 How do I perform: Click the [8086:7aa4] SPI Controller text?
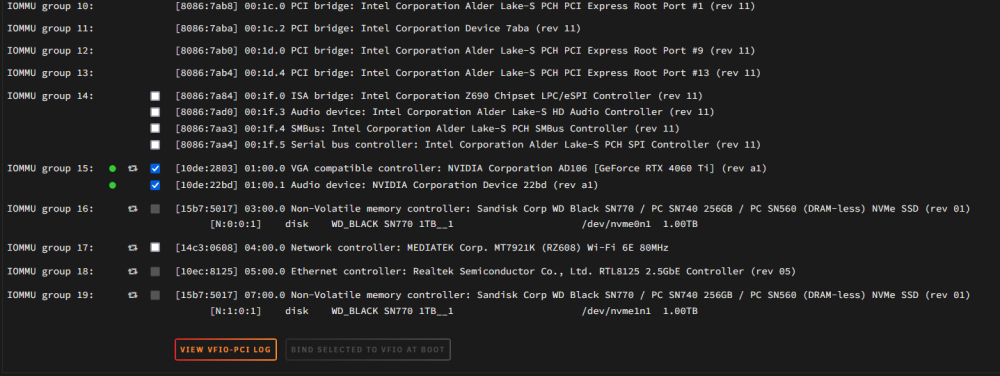click(x=468, y=145)
